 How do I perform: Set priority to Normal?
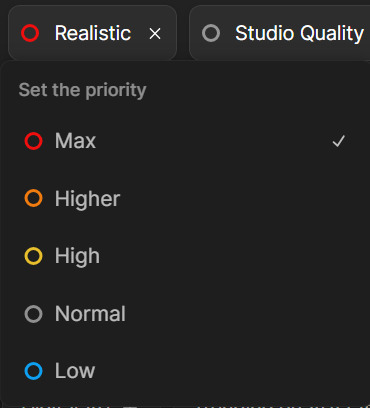(x=185, y=314)
